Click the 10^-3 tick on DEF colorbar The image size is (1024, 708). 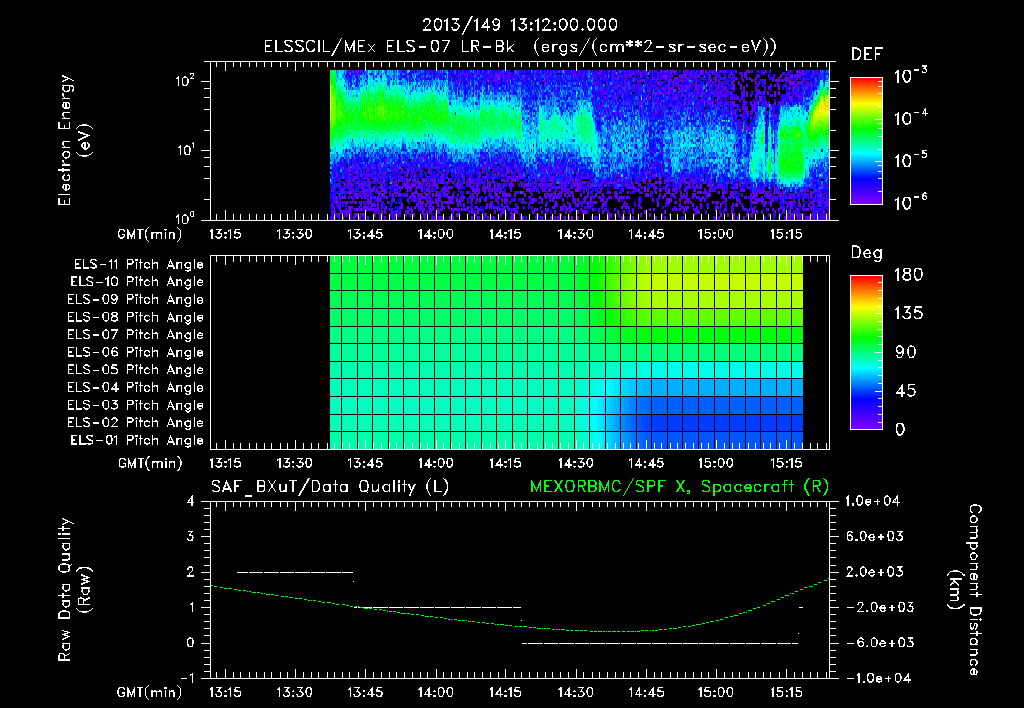click(x=910, y=76)
